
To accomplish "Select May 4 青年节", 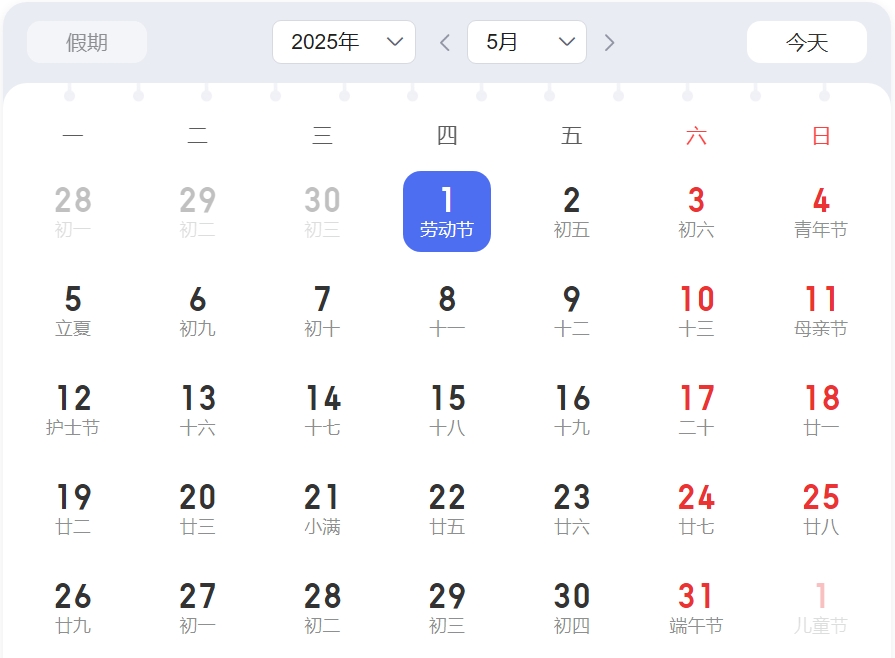I will [x=821, y=212].
